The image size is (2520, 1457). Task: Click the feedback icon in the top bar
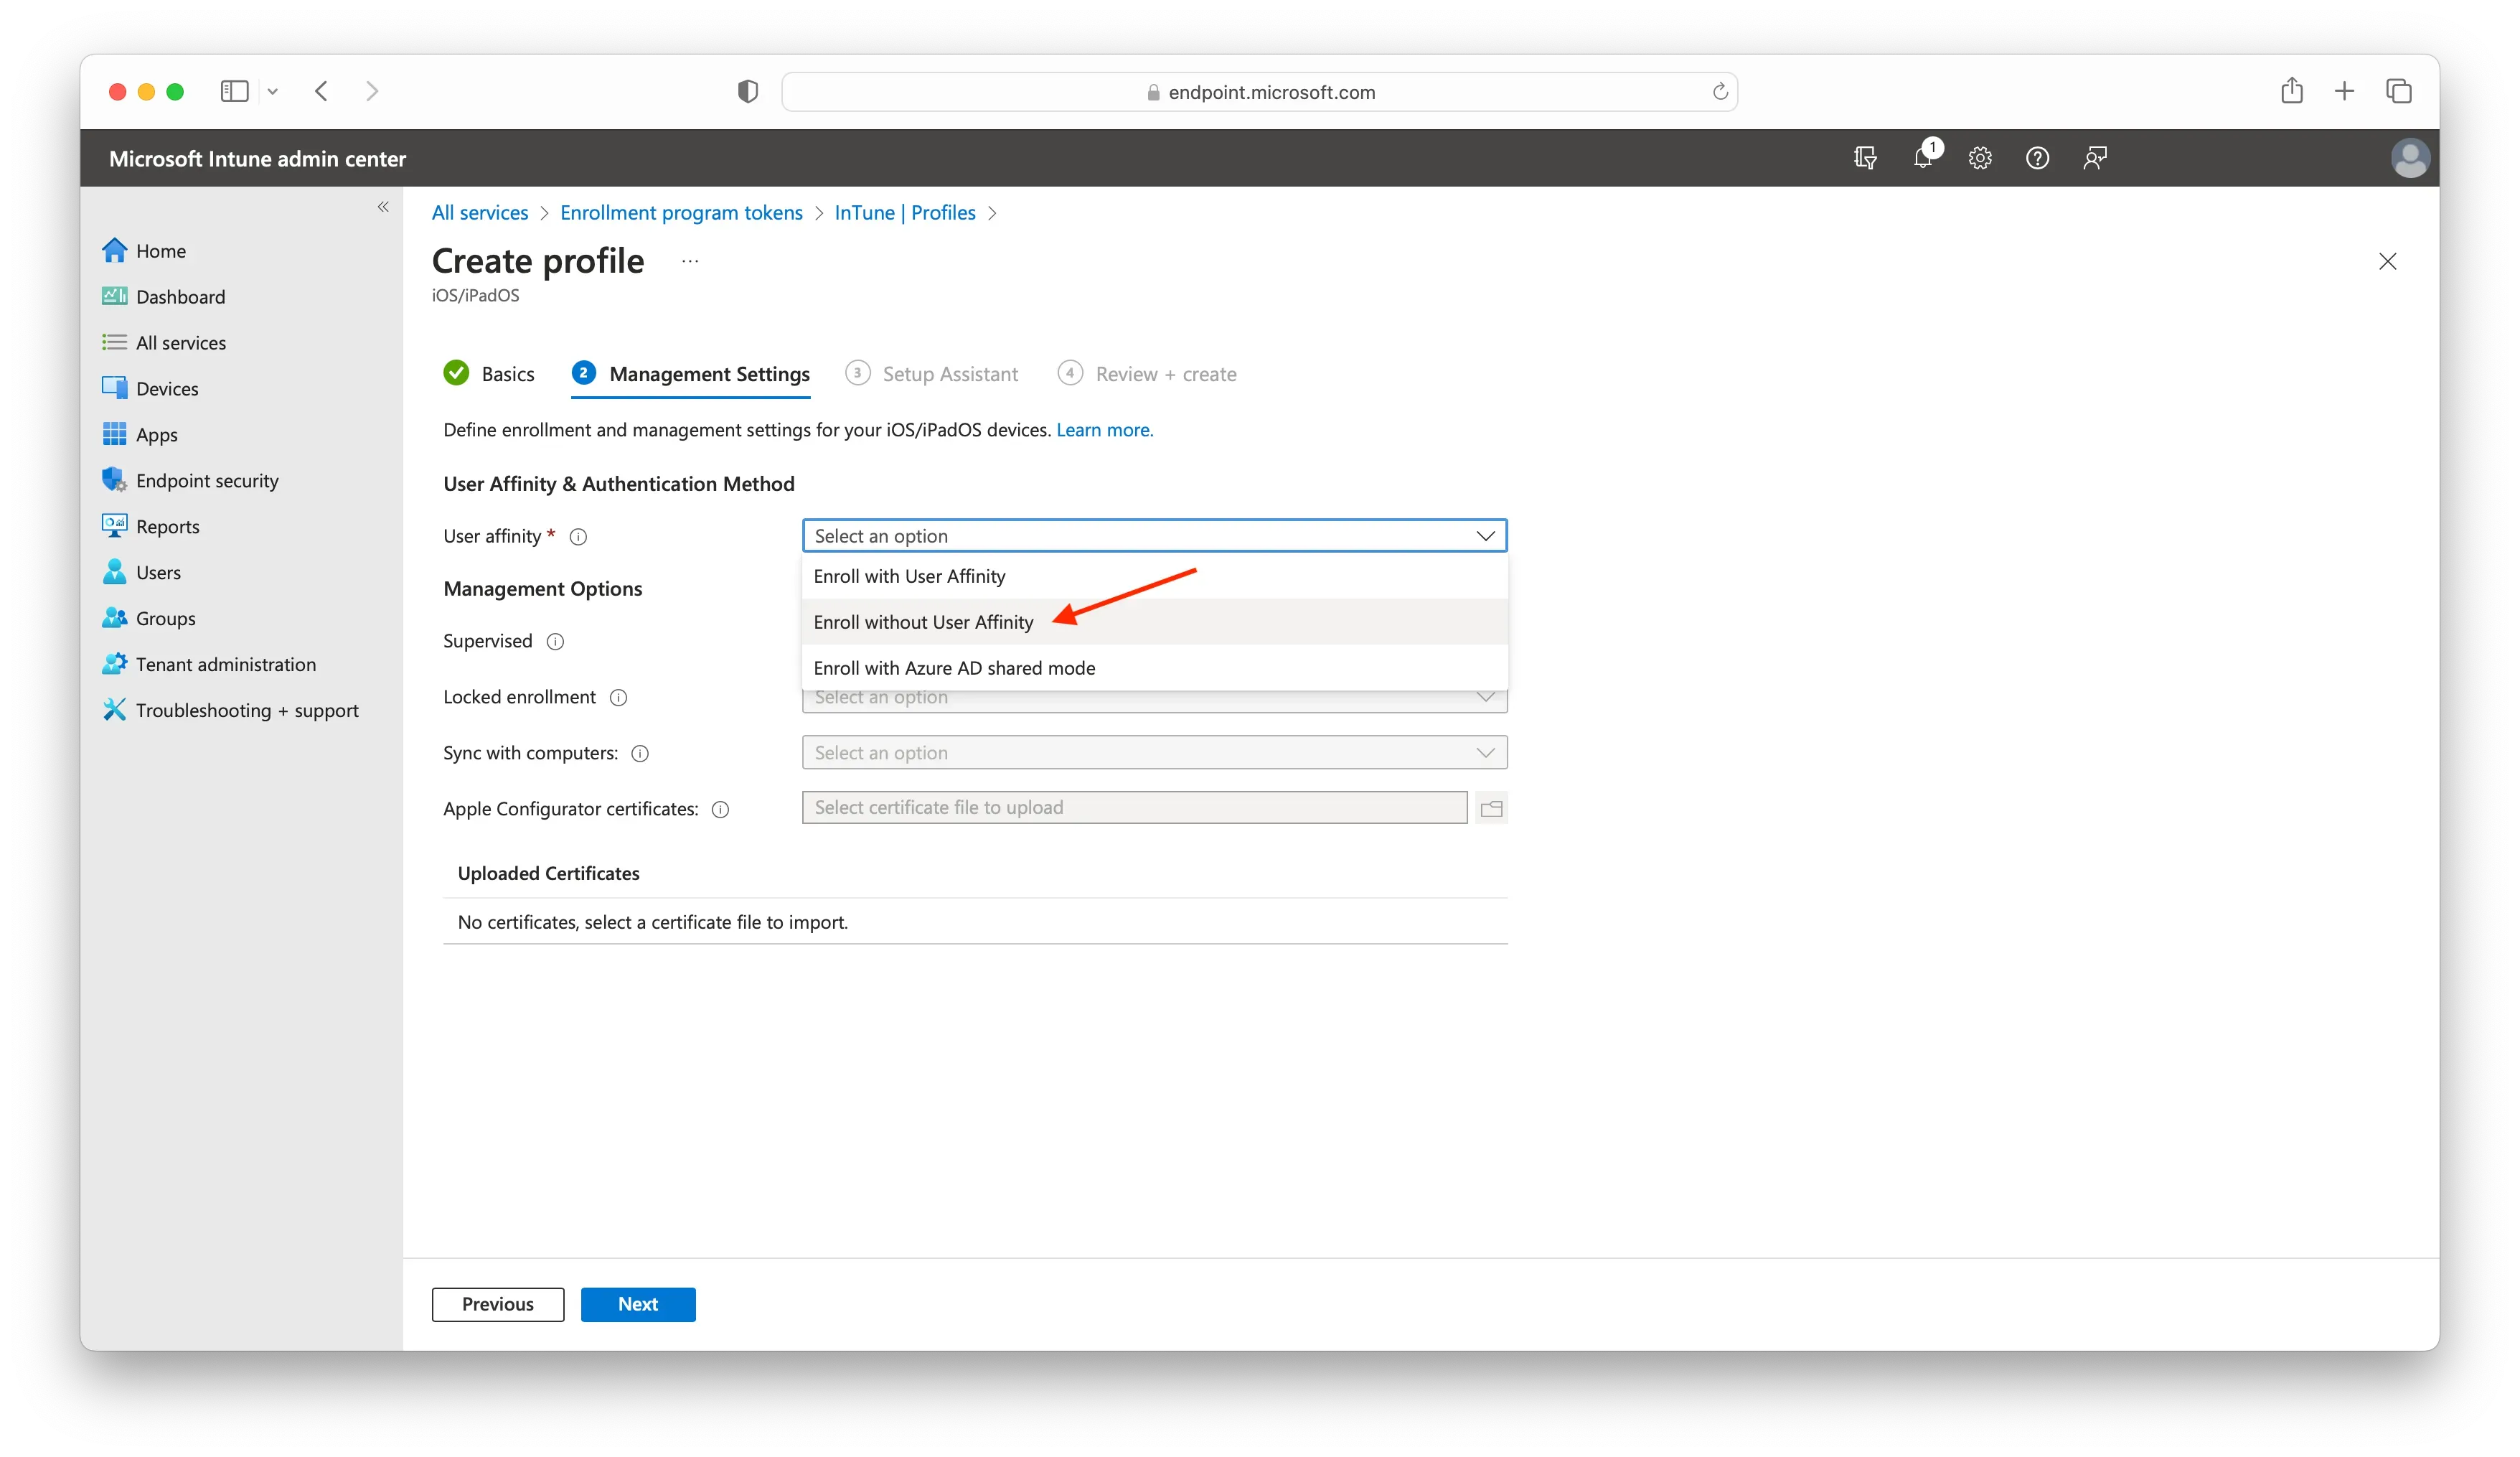[x=2094, y=157]
